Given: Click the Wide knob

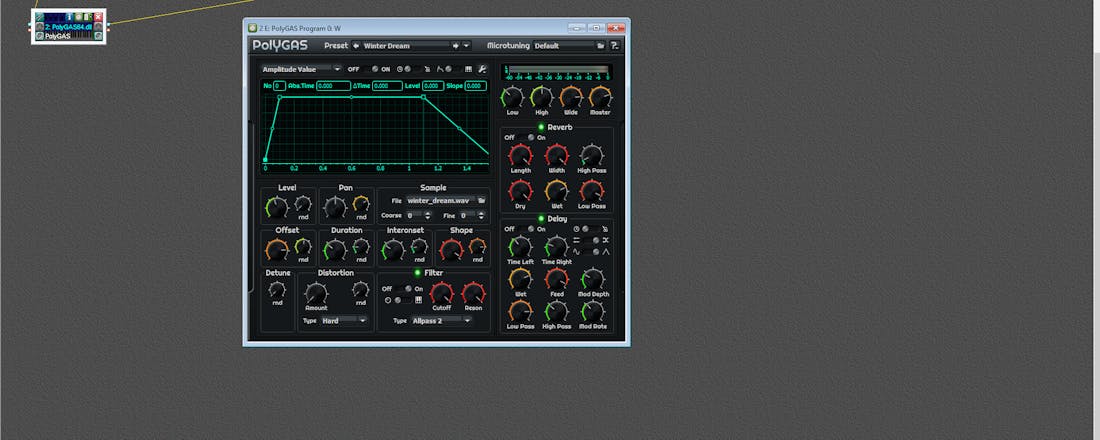Looking at the screenshot, I should [571, 97].
